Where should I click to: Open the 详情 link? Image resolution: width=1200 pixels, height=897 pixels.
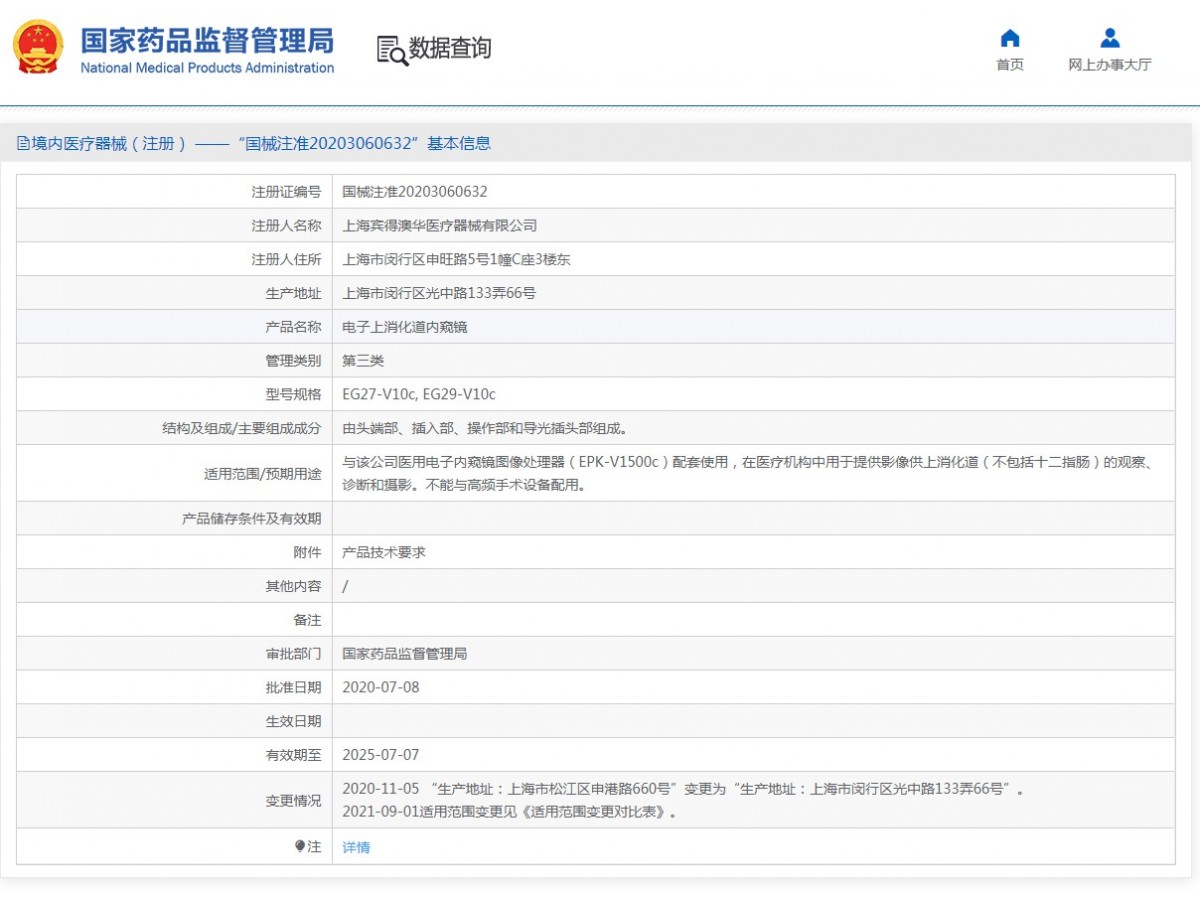click(356, 847)
